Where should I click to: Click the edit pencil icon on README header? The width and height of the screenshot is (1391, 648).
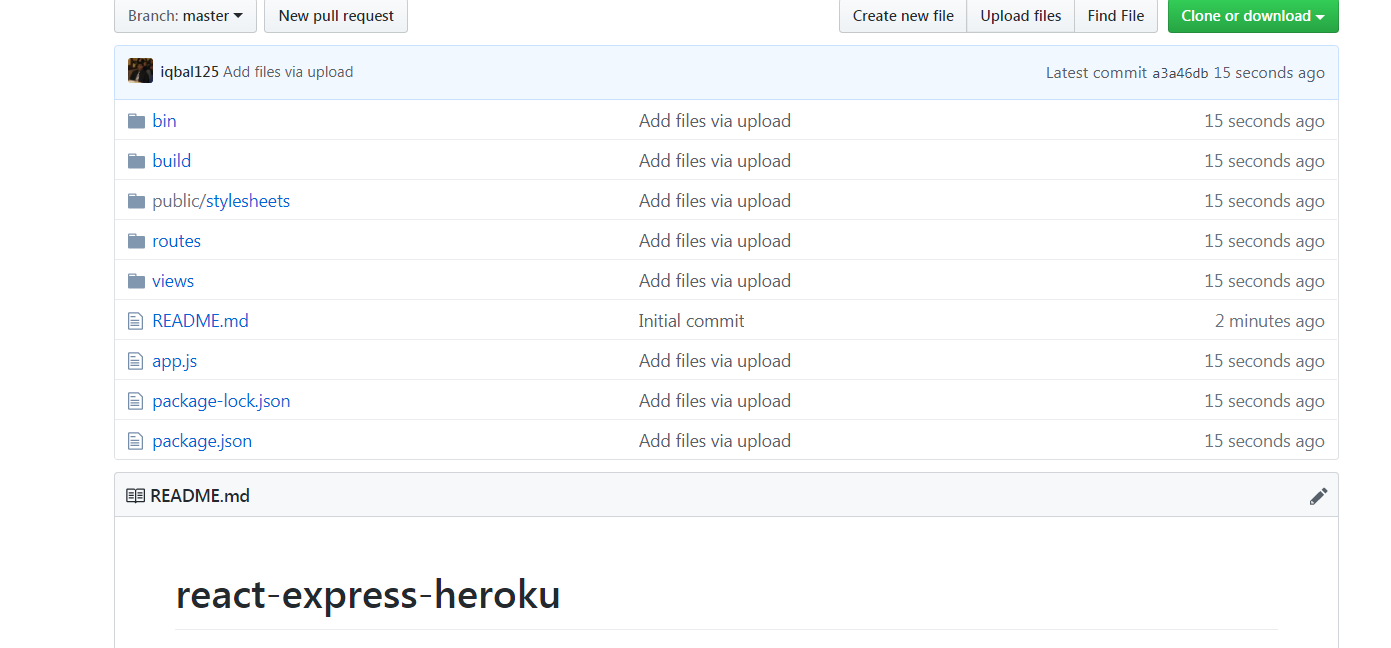click(1318, 495)
